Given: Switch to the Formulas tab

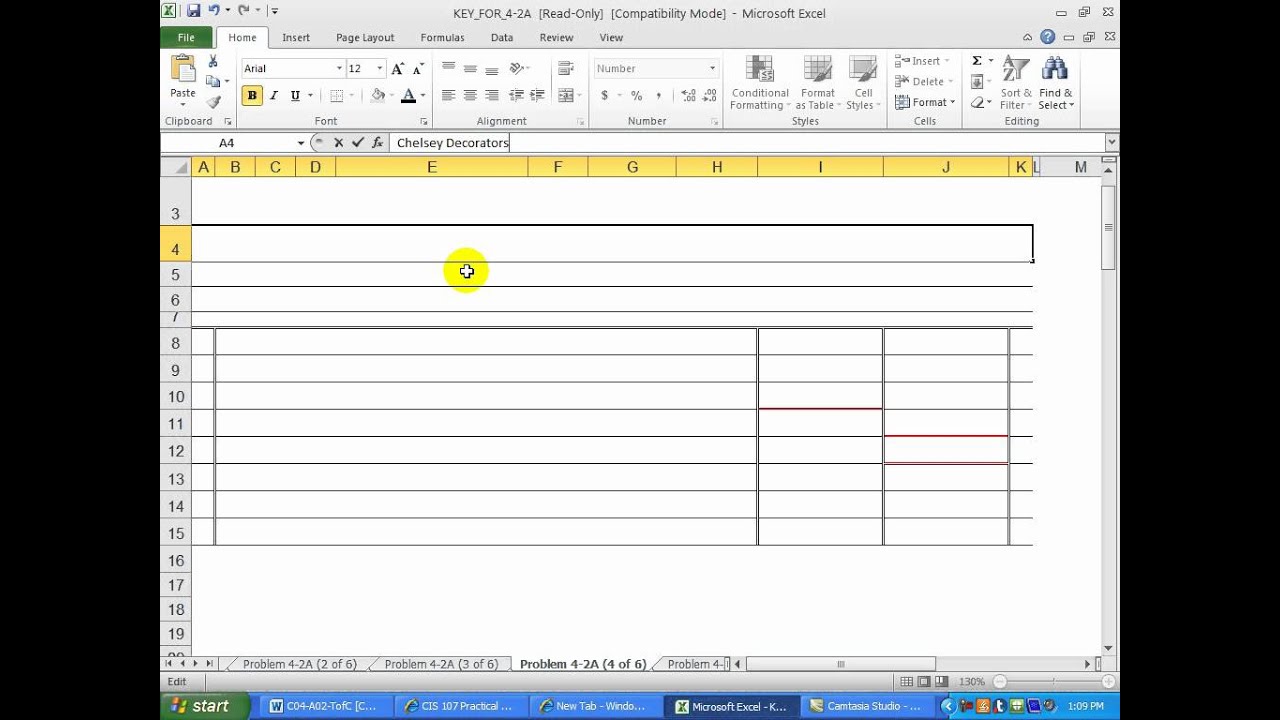Looking at the screenshot, I should click(442, 37).
